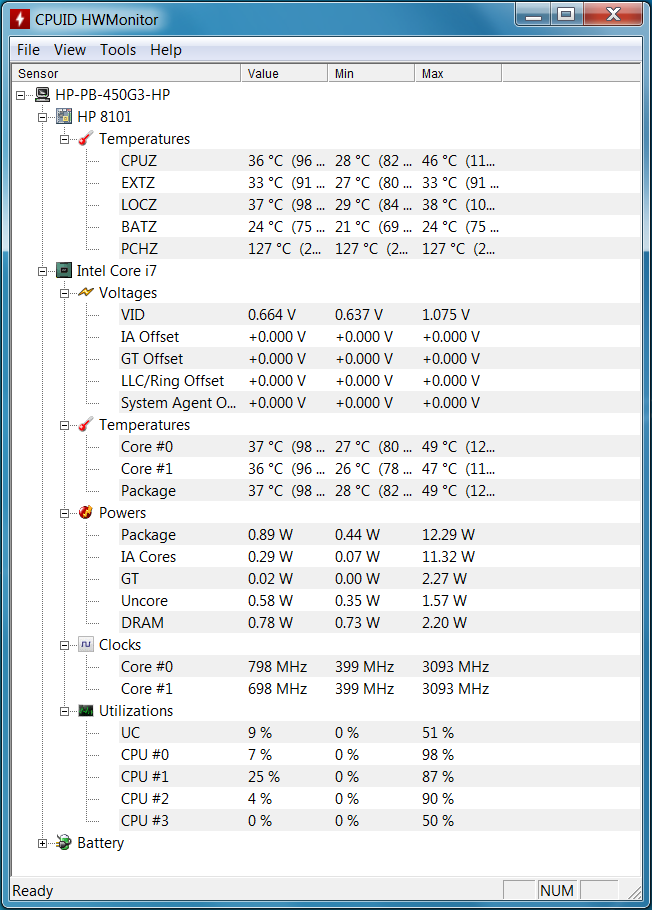The width and height of the screenshot is (652, 910).
Task: Open the File menu
Action: (28, 50)
